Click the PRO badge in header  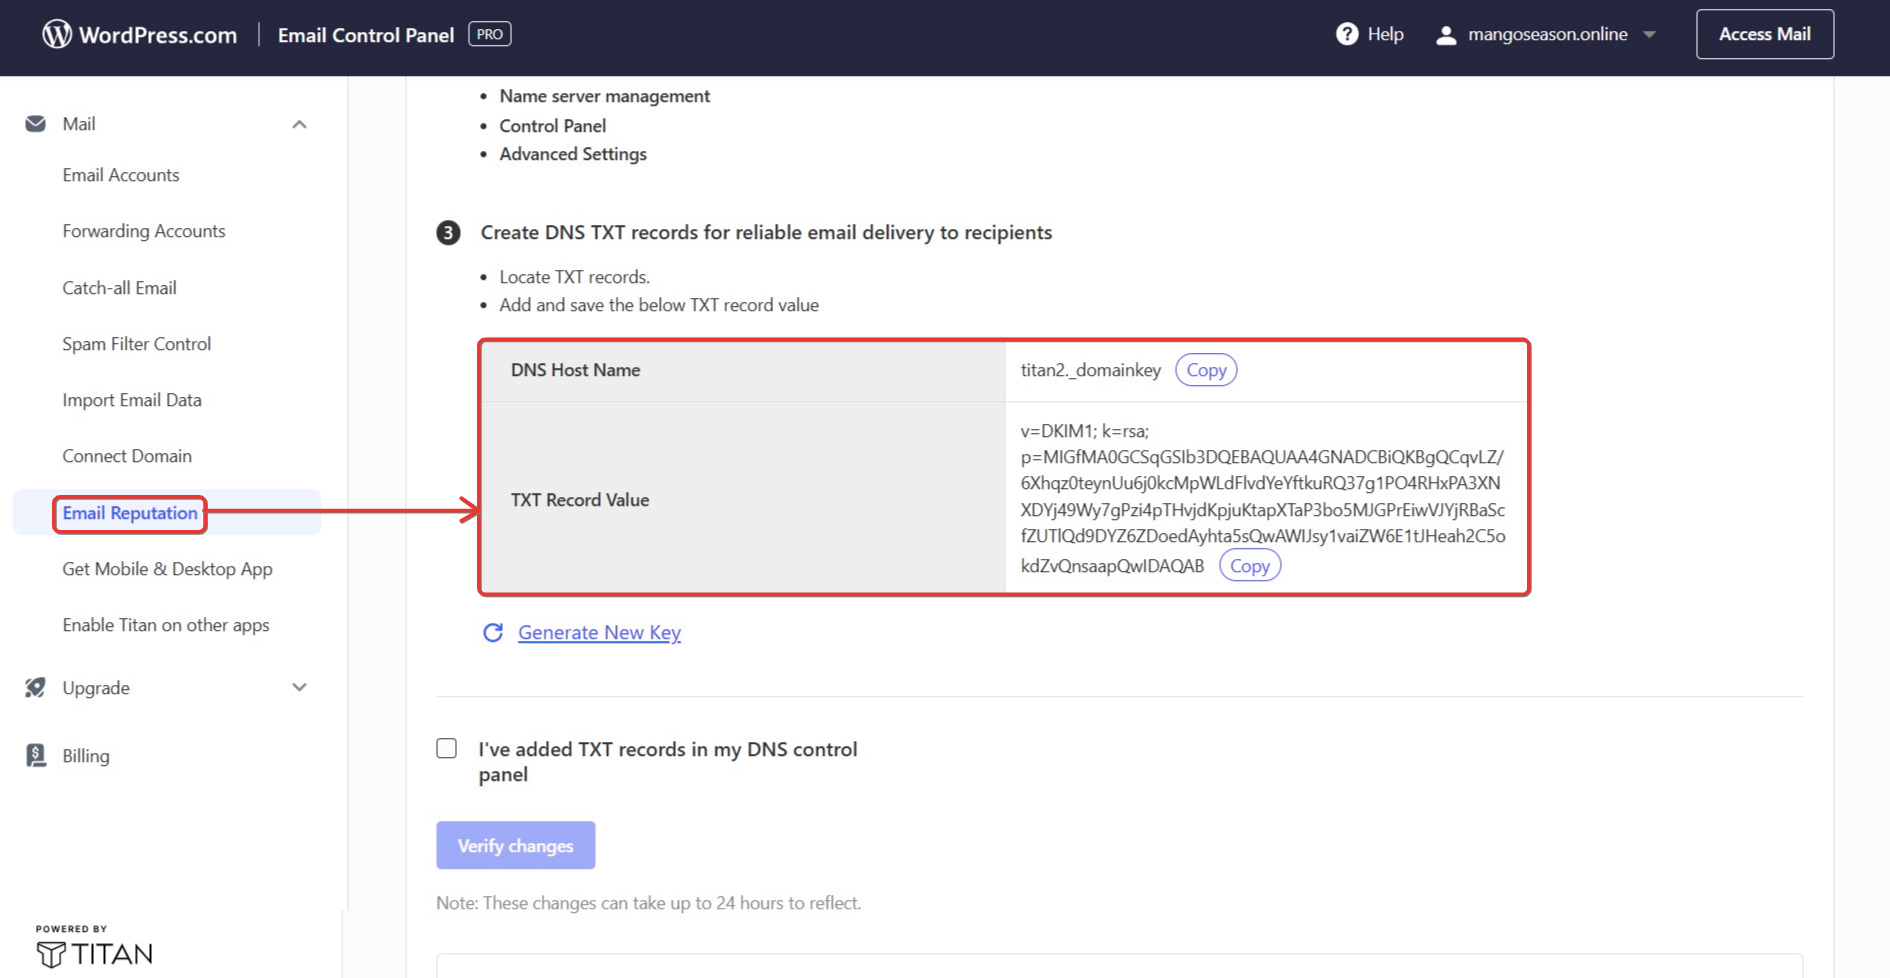(490, 34)
